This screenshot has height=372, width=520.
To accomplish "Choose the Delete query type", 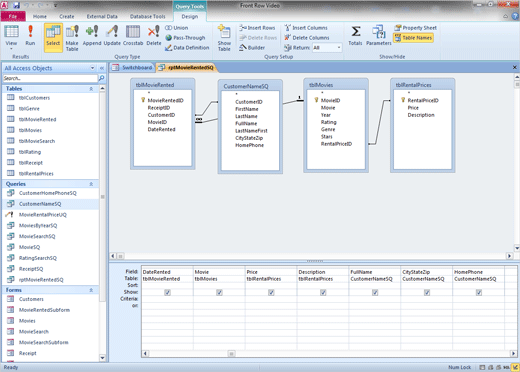I will click(154, 35).
